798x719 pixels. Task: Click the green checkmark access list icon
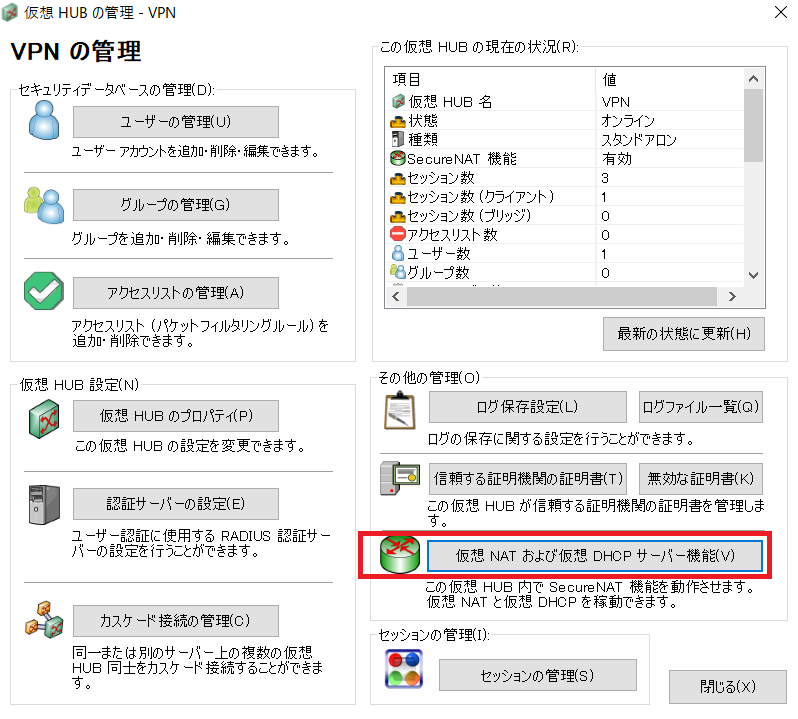coord(44,291)
